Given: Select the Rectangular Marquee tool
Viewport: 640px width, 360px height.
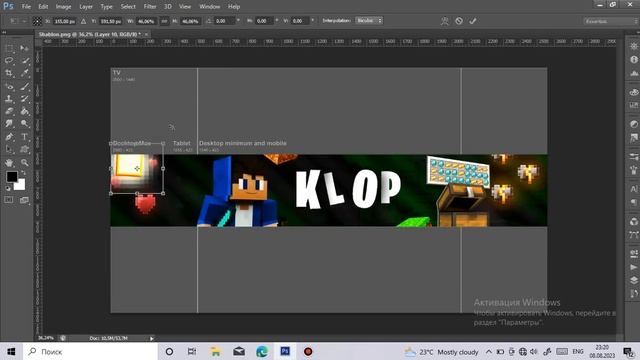Looking at the screenshot, I should click(x=9, y=48).
